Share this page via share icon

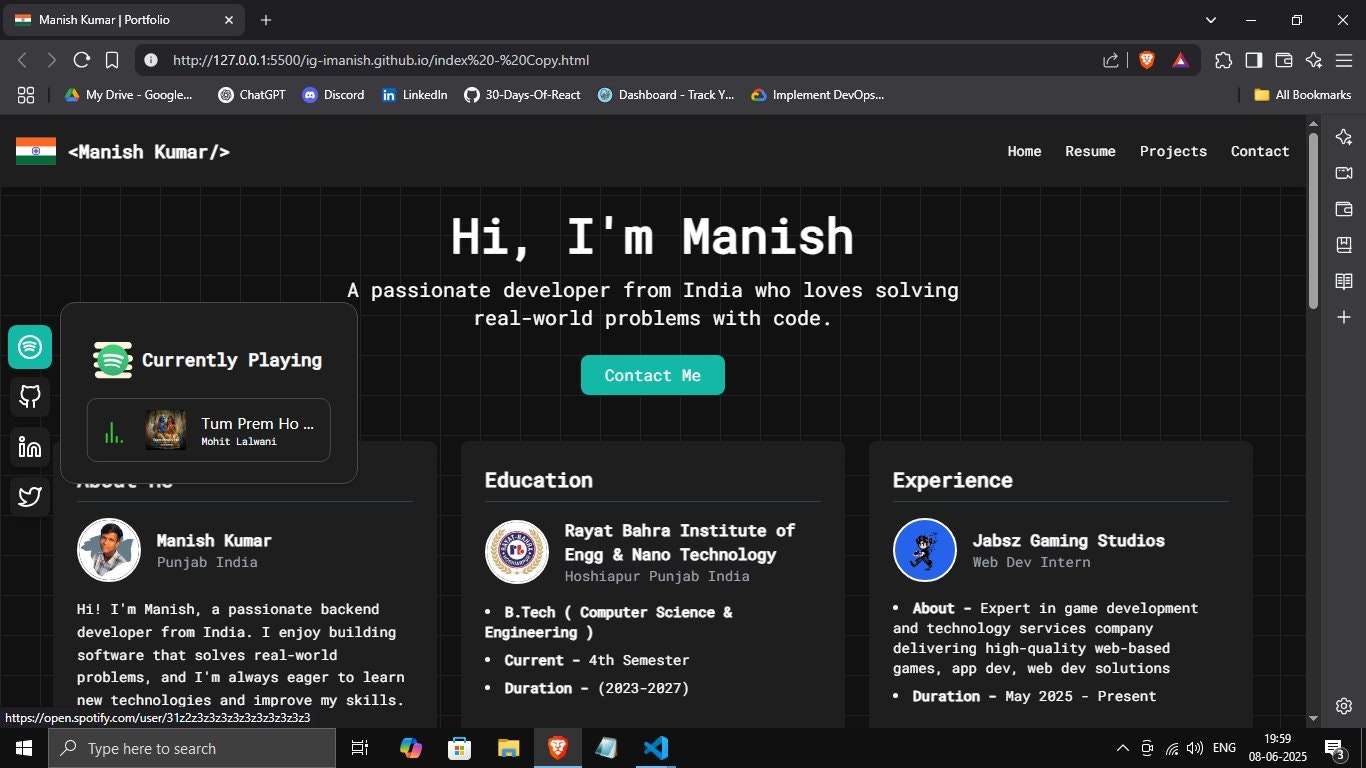1111,60
